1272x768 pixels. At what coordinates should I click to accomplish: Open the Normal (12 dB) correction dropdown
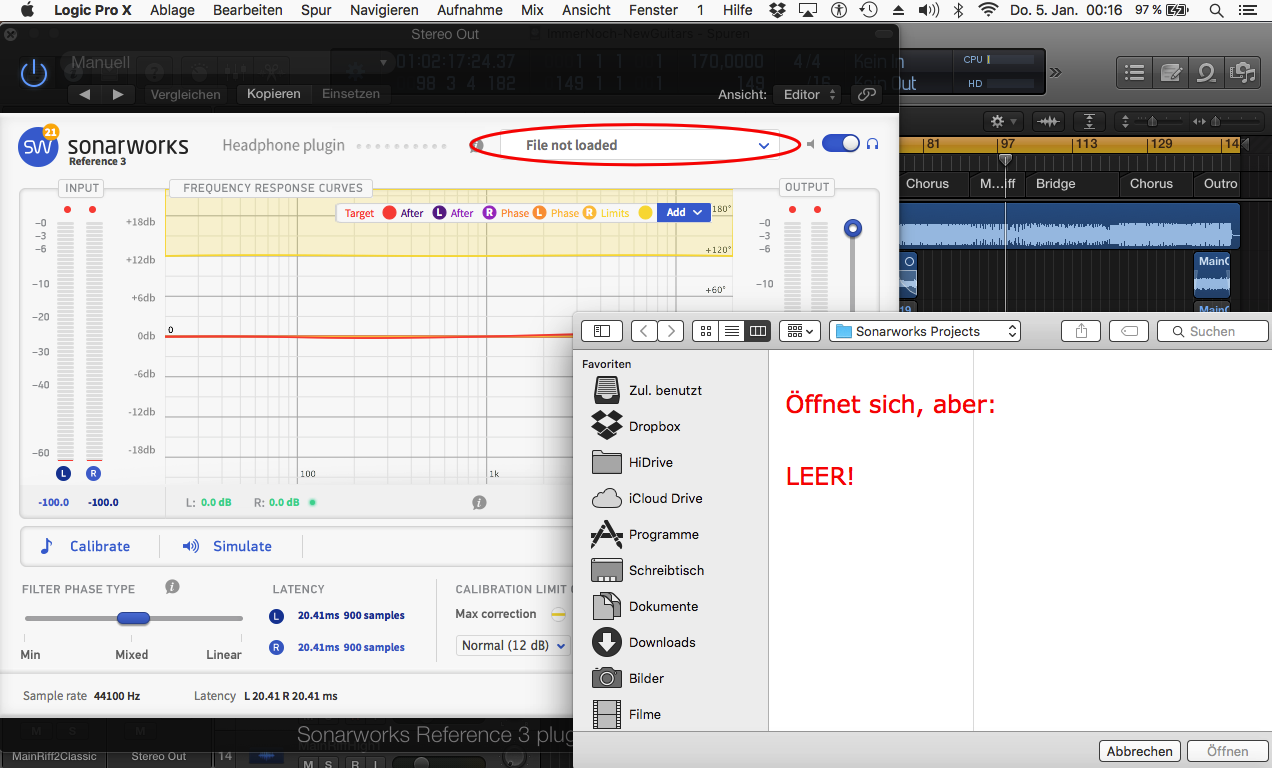[513, 646]
